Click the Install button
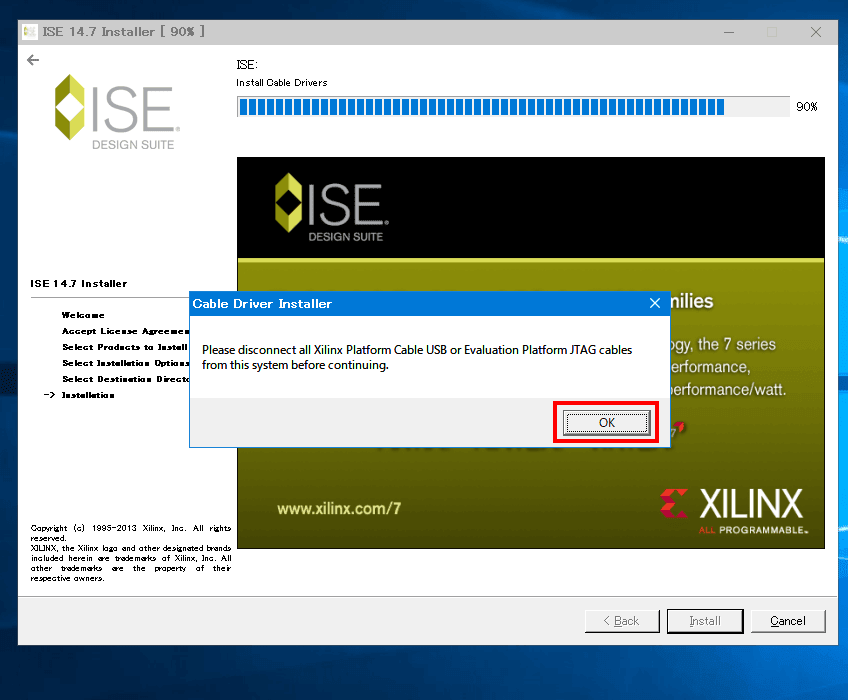This screenshot has width=848, height=700. pyautogui.click(x=705, y=621)
